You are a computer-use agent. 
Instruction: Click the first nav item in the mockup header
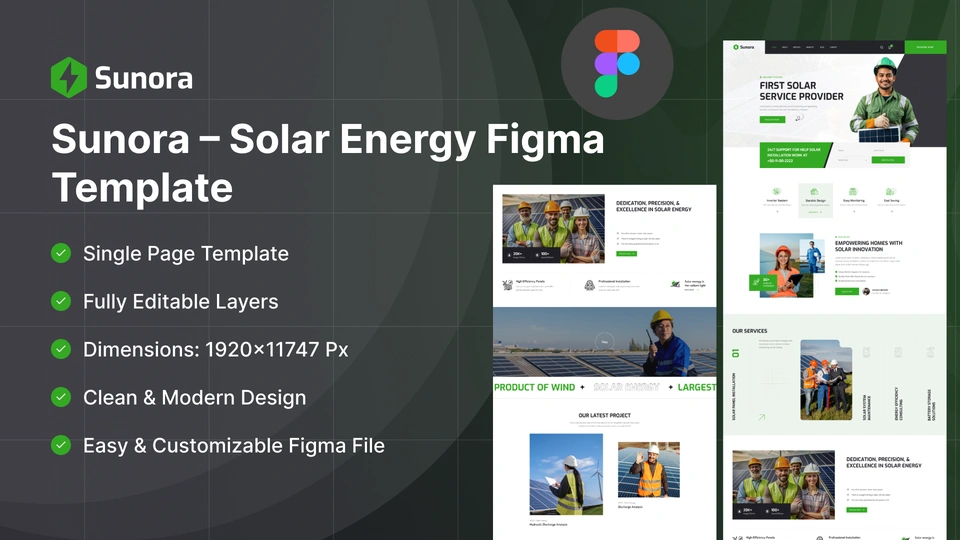click(x=774, y=47)
